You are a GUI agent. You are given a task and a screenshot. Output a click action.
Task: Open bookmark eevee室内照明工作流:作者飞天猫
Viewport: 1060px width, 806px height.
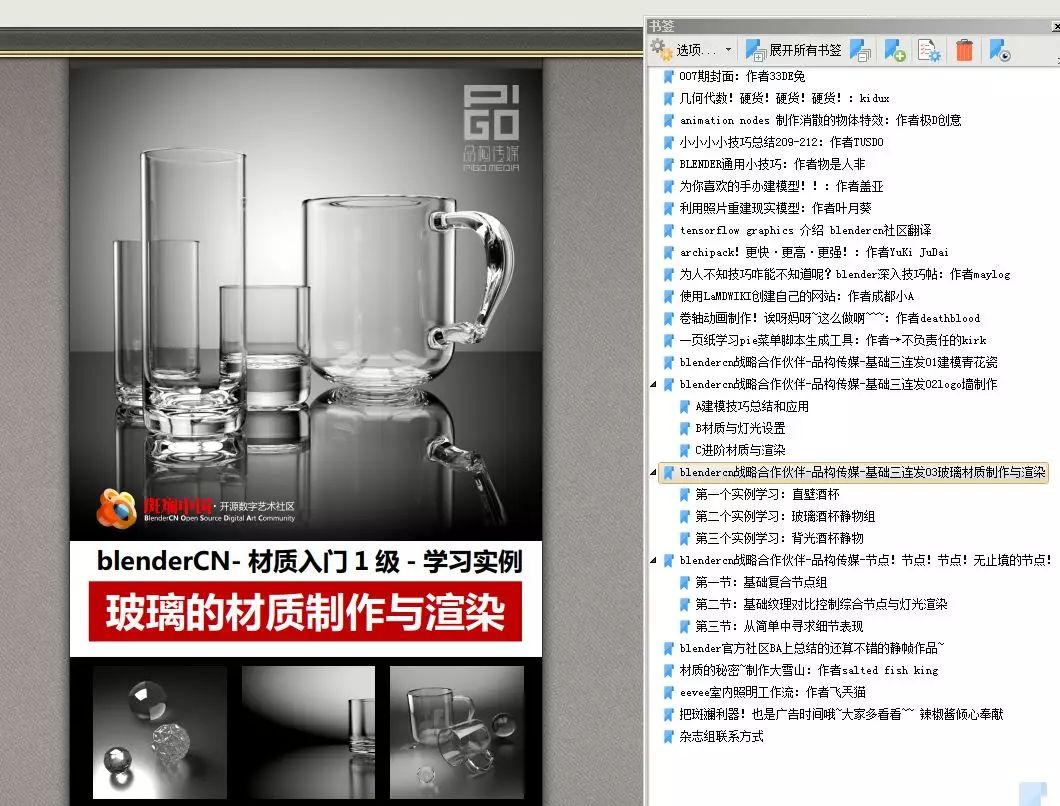pyautogui.click(x=772, y=692)
